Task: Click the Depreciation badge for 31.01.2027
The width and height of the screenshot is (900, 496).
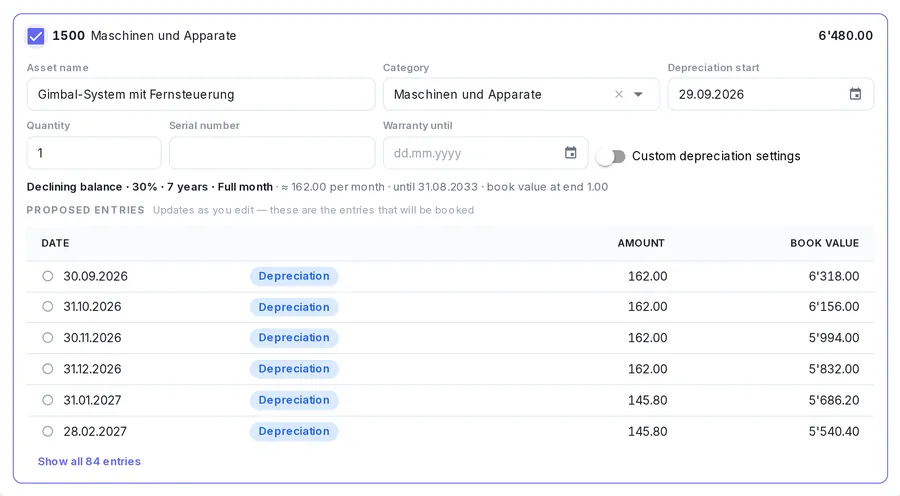Action: click(x=294, y=400)
